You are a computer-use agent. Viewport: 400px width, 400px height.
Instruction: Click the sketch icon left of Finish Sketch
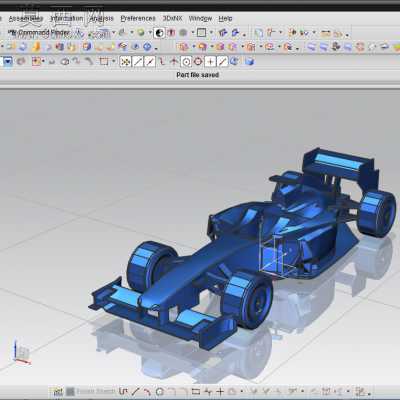pyautogui.click(x=58, y=391)
